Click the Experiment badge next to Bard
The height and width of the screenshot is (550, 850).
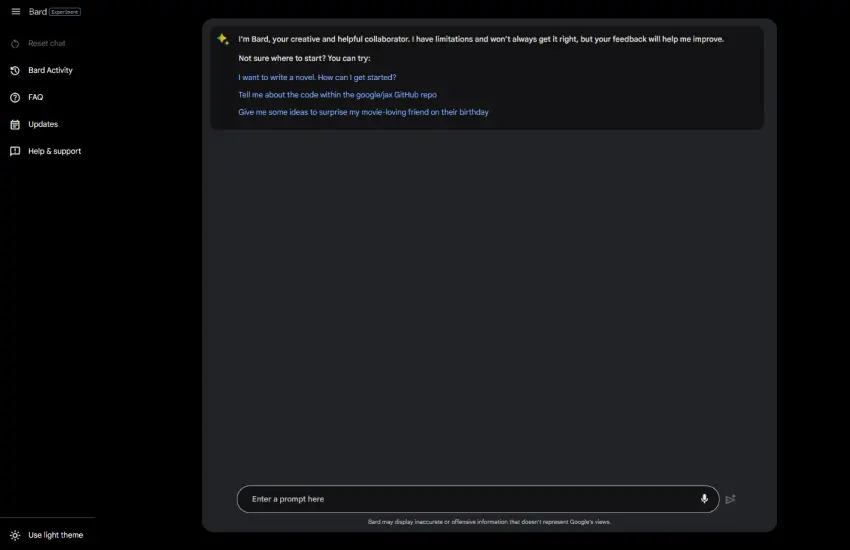pyautogui.click(x=65, y=12)
